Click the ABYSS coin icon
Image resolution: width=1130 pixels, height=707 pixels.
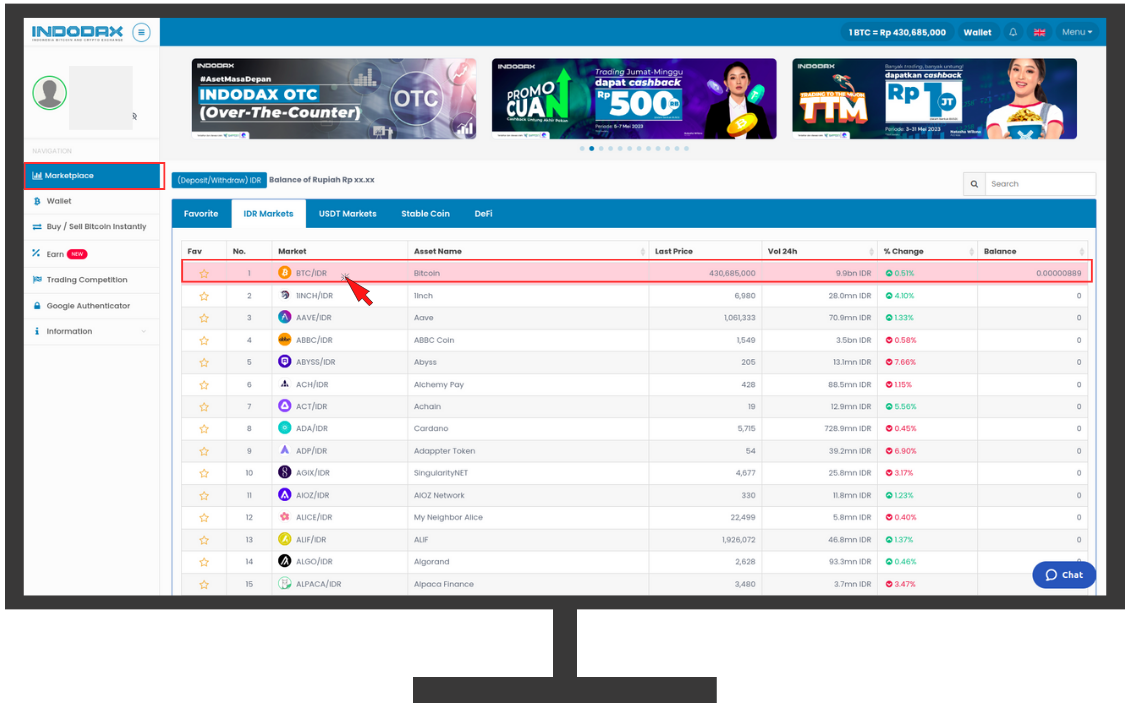click(x=285, y=362)
